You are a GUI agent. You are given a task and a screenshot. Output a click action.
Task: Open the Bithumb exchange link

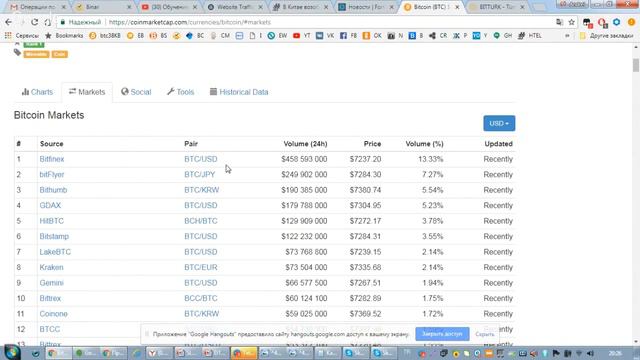click(53, 190)
